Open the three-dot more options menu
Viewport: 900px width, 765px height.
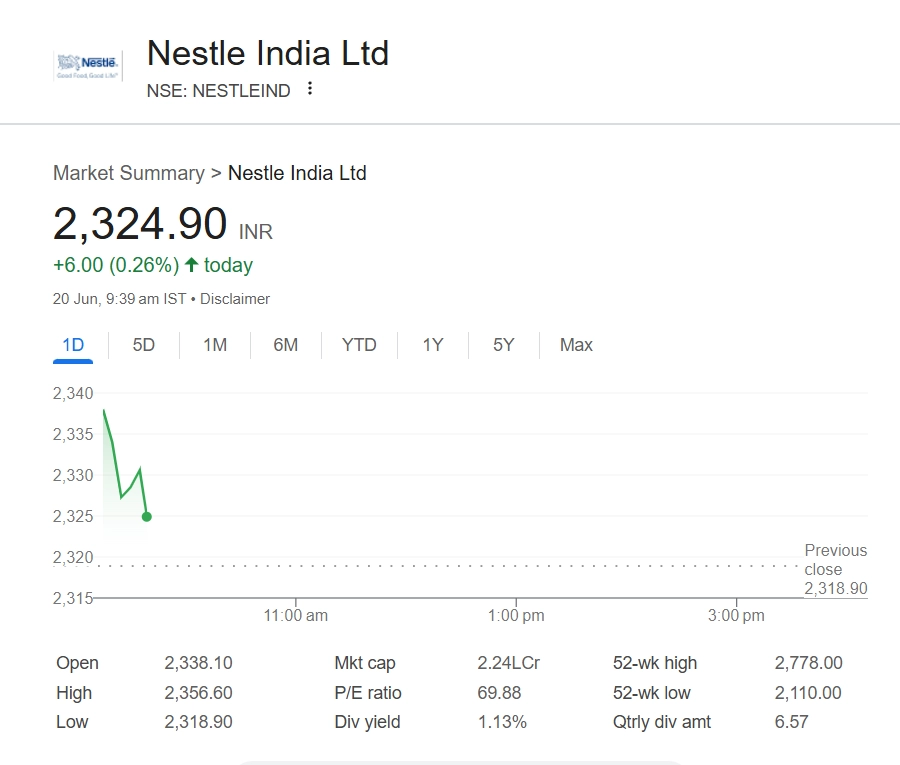click(310, 89)
